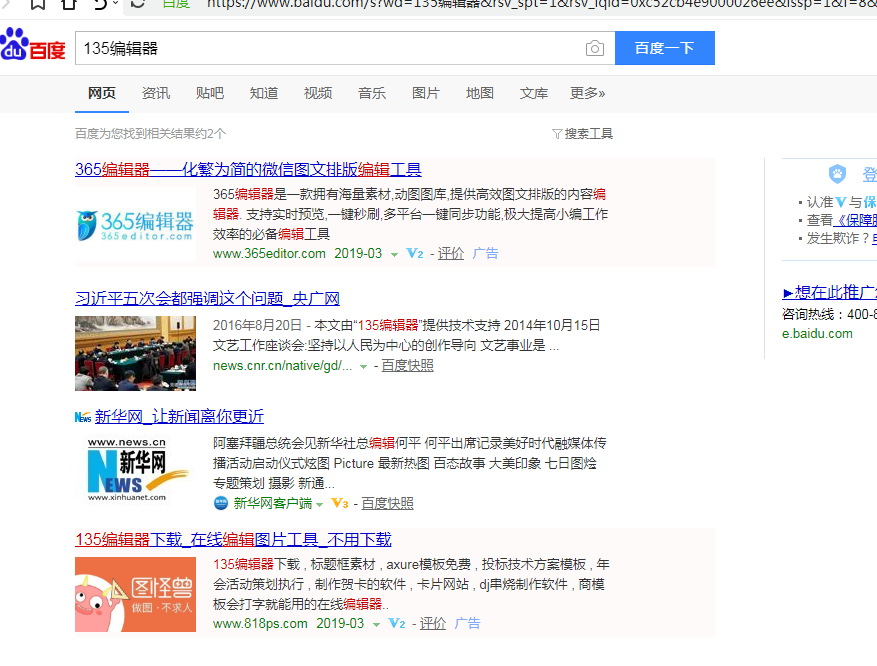Switch to the 资讯 tab
Viewport: 877px width, 666px height.
point(156,93)
